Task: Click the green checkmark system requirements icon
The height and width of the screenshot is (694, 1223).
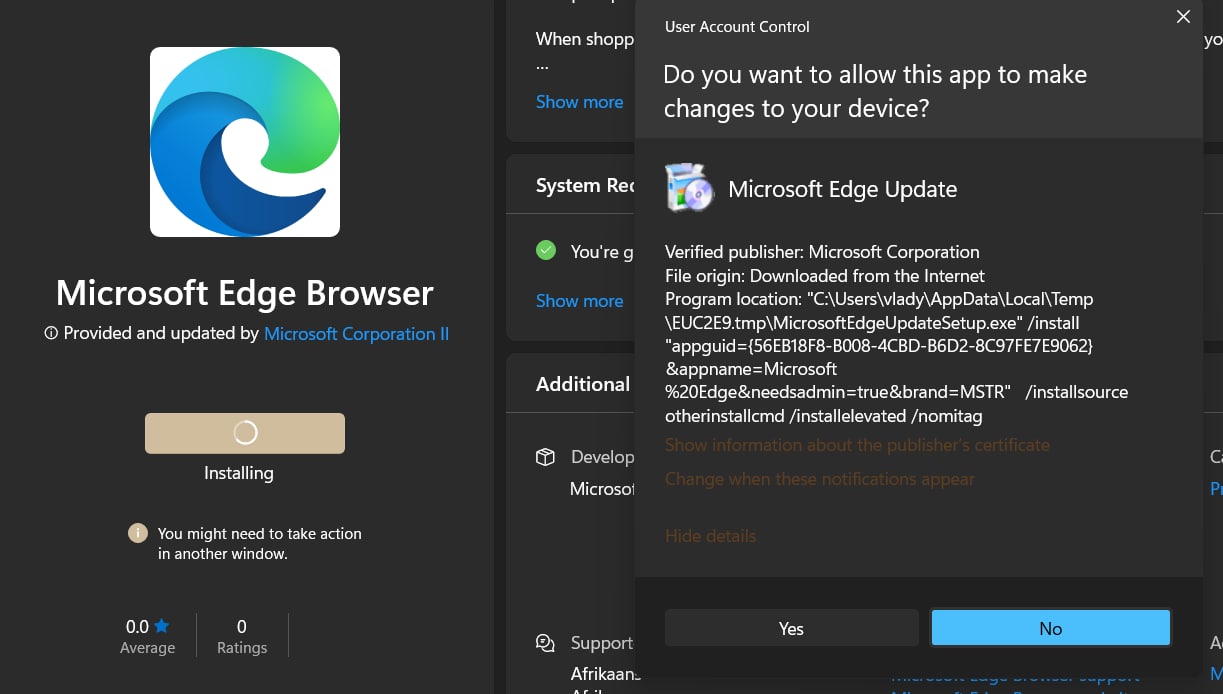Action: tap(546, 251)
